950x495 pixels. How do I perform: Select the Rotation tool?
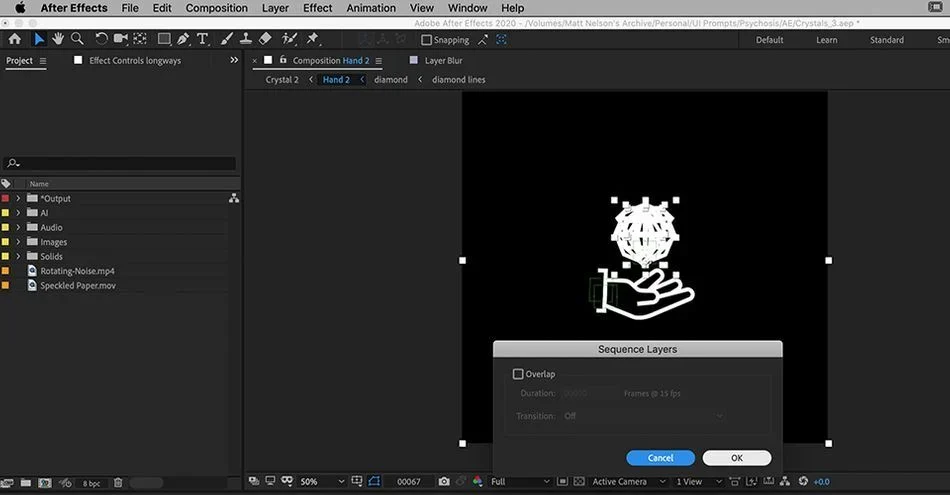101,39
